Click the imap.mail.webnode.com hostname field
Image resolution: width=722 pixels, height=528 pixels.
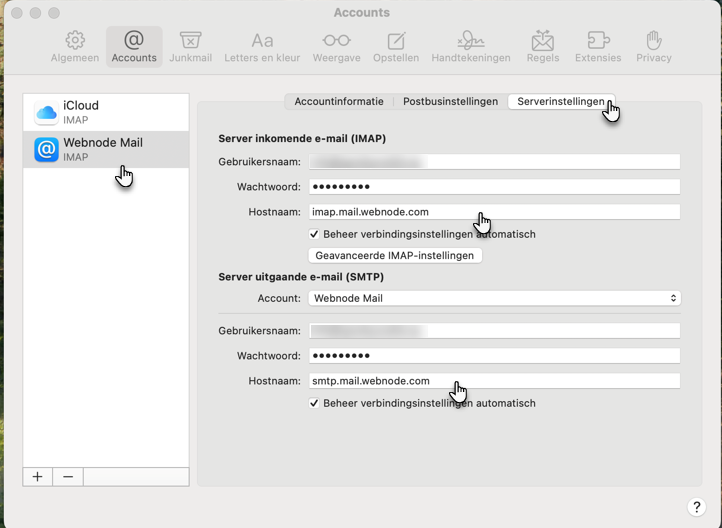495,212
